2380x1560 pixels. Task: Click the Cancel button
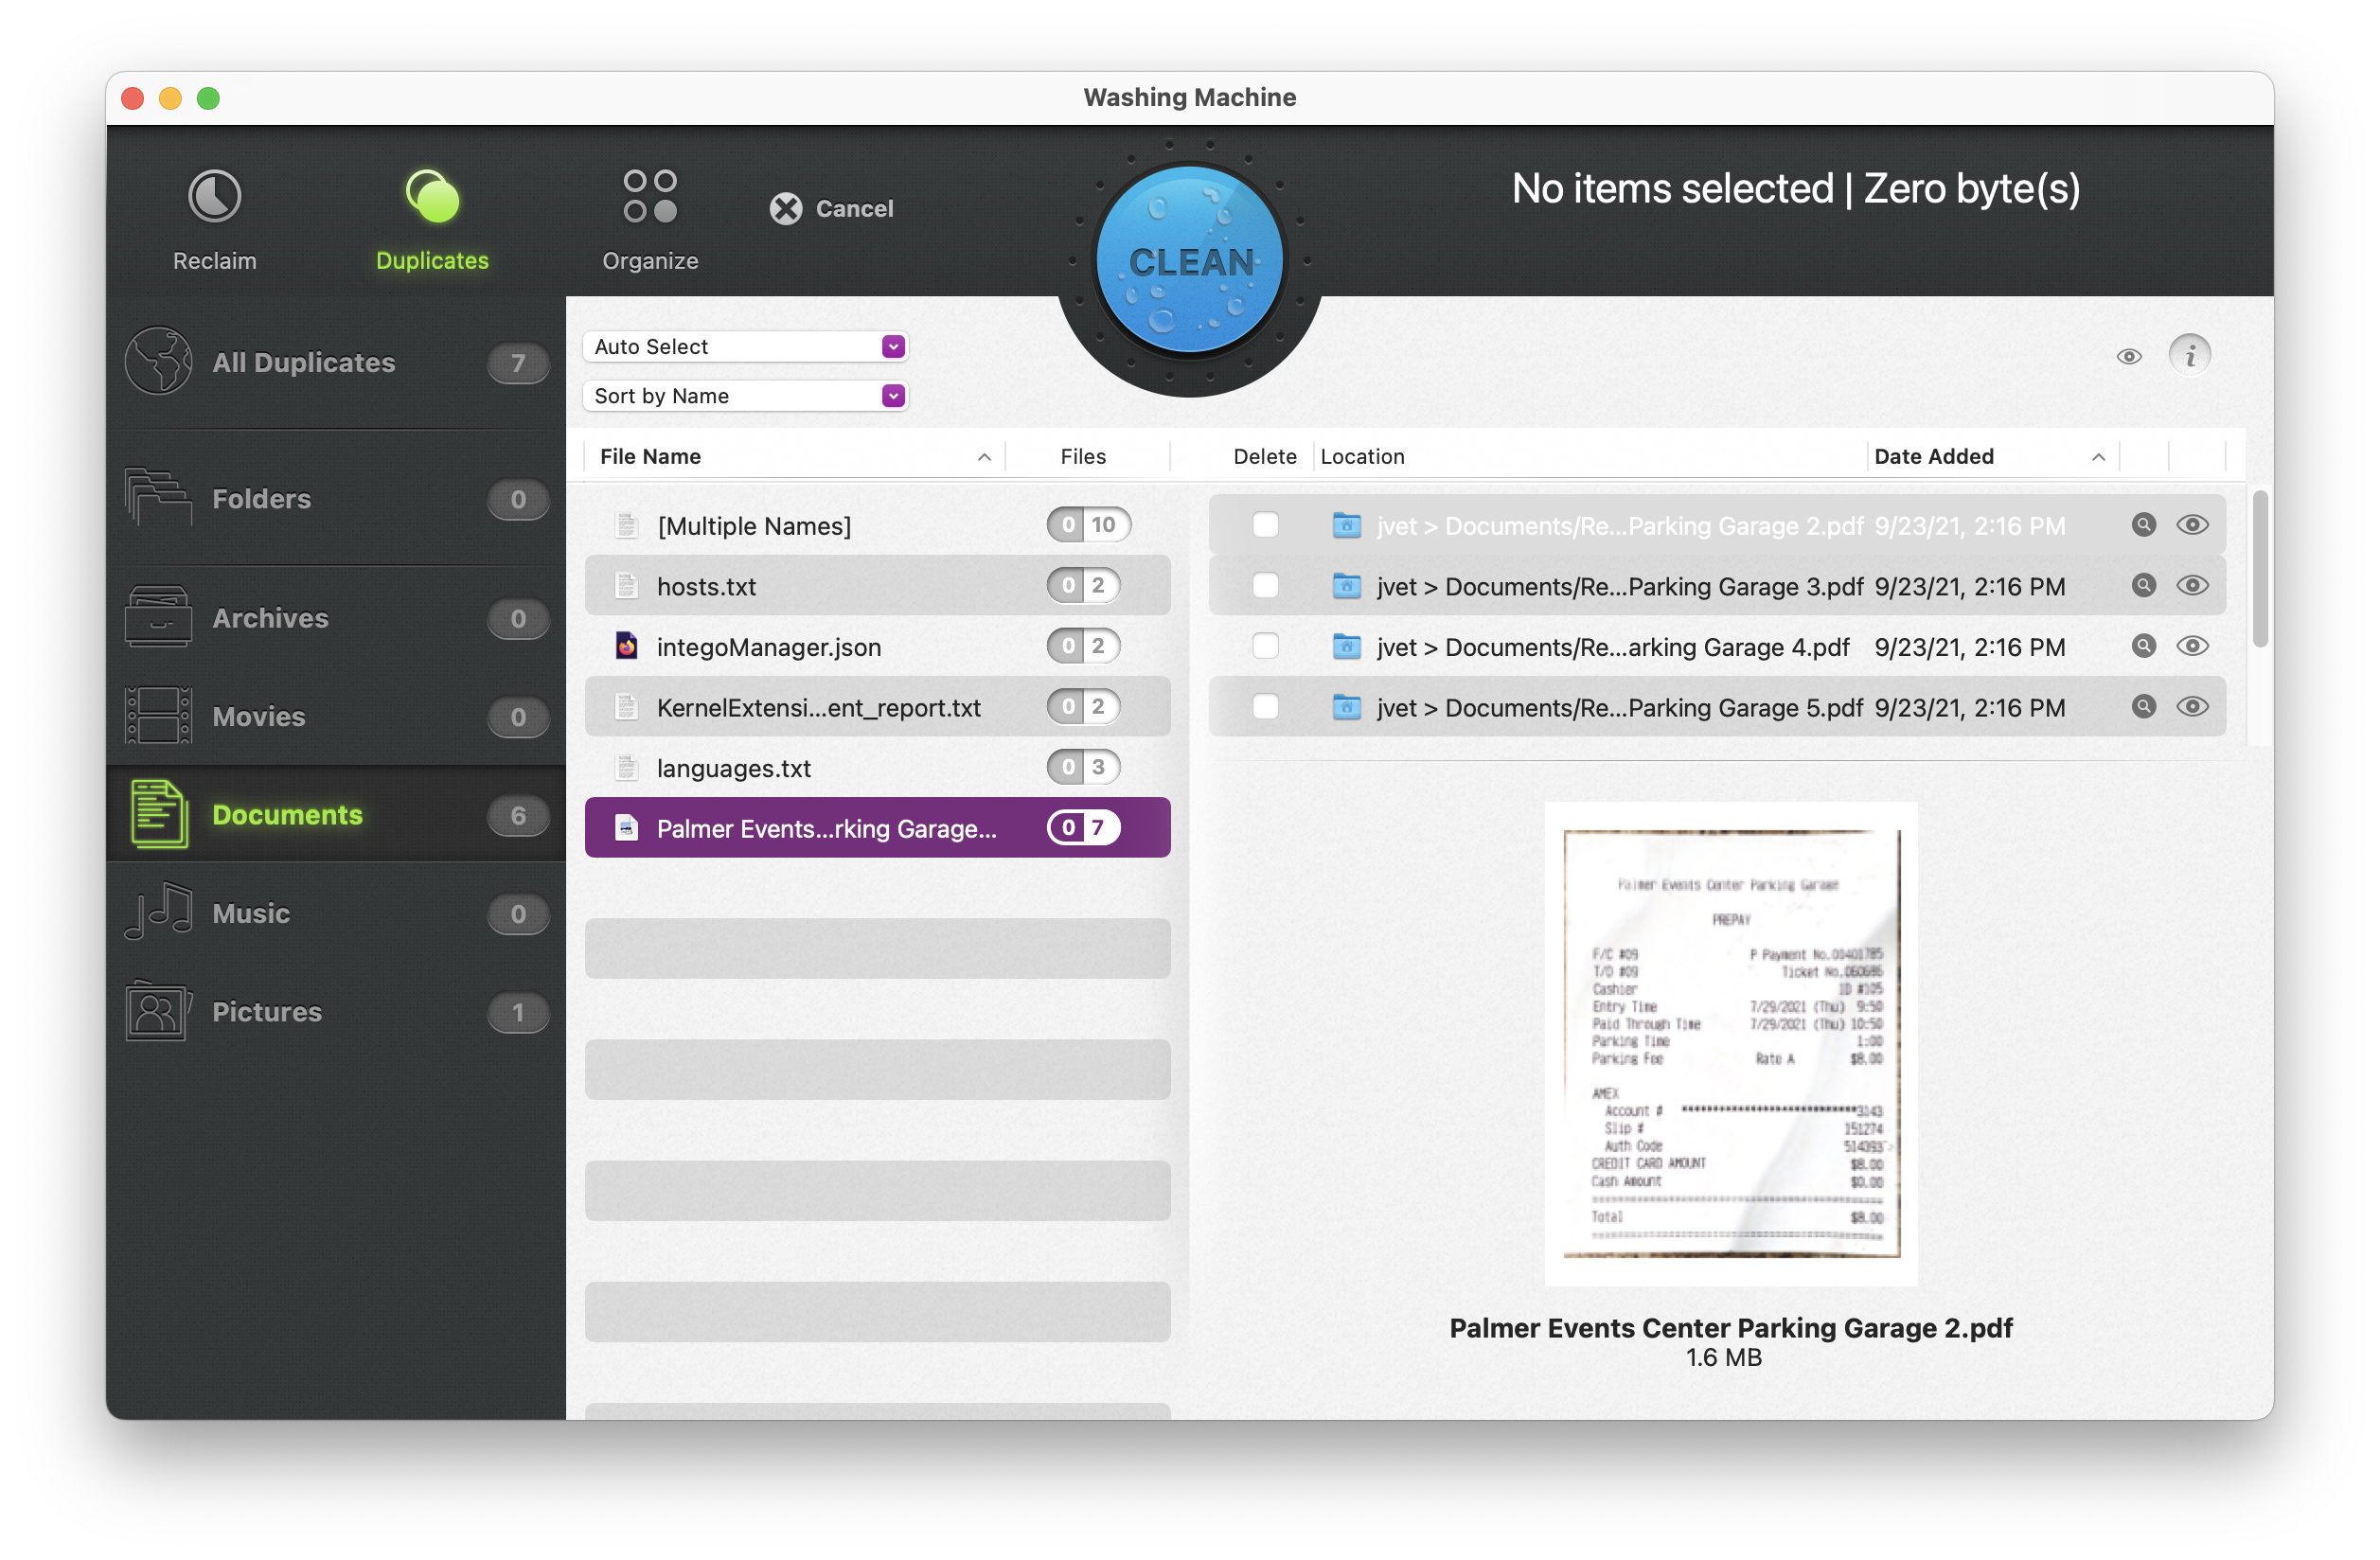coord(831,208)
